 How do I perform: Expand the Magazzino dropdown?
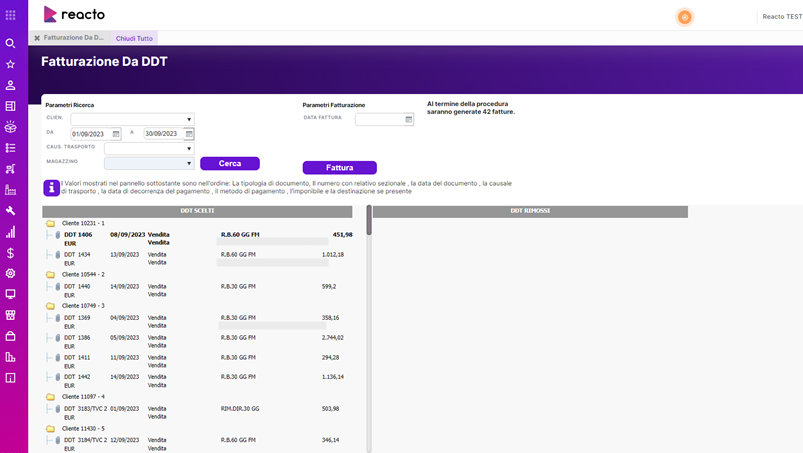[x=189, y=163]
